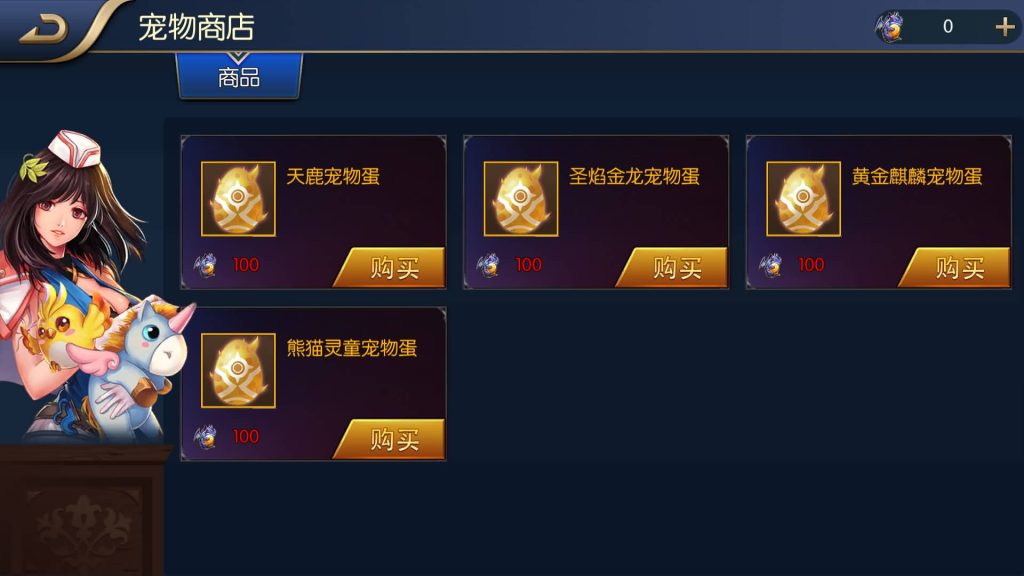Add currency with the plus icon
The width and height of the screenshot is (1024, 576).
1004,27
